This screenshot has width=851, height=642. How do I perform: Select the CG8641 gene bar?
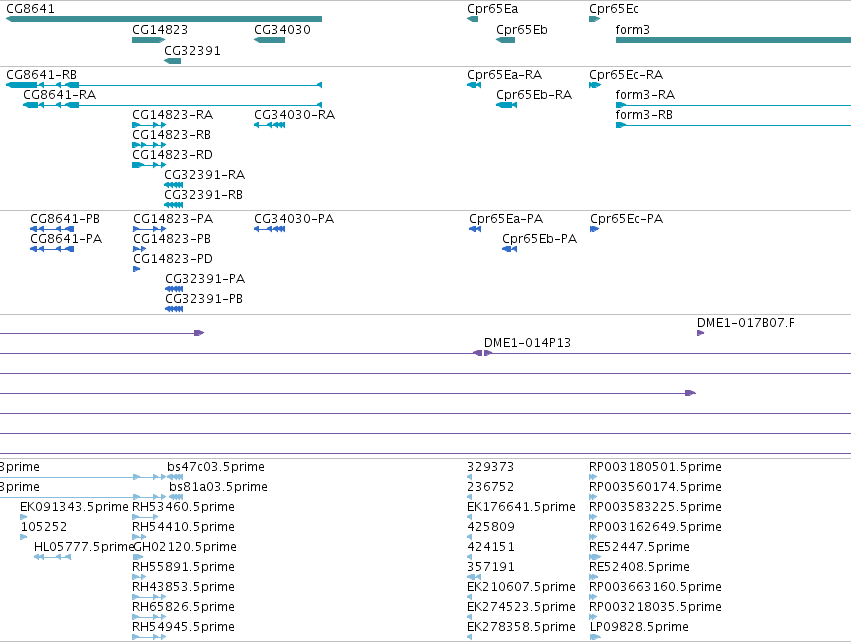(x=164, y=19)
